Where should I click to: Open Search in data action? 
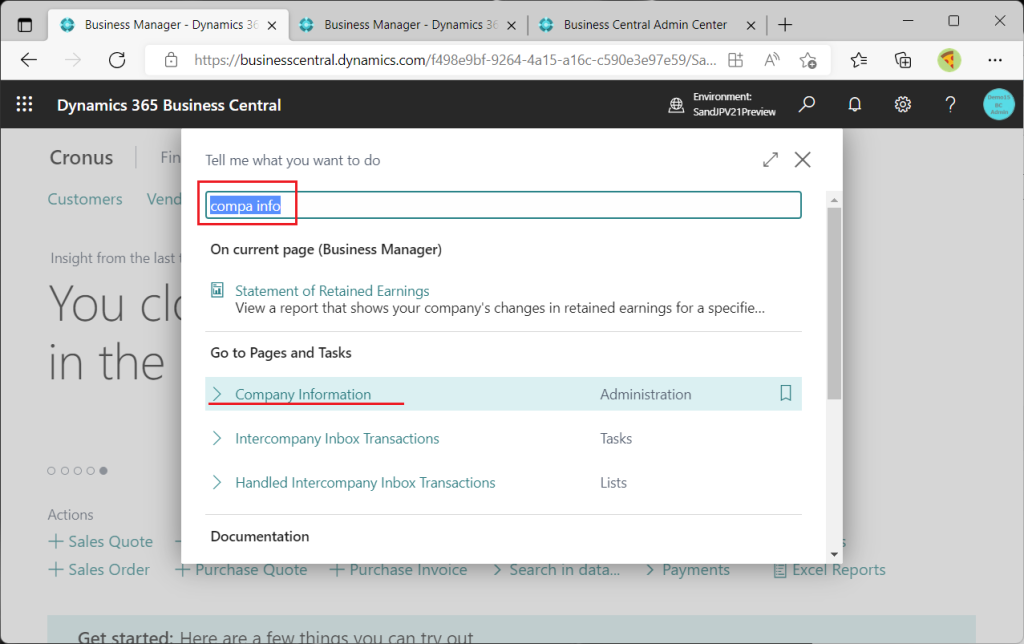[x=556, y=570]
